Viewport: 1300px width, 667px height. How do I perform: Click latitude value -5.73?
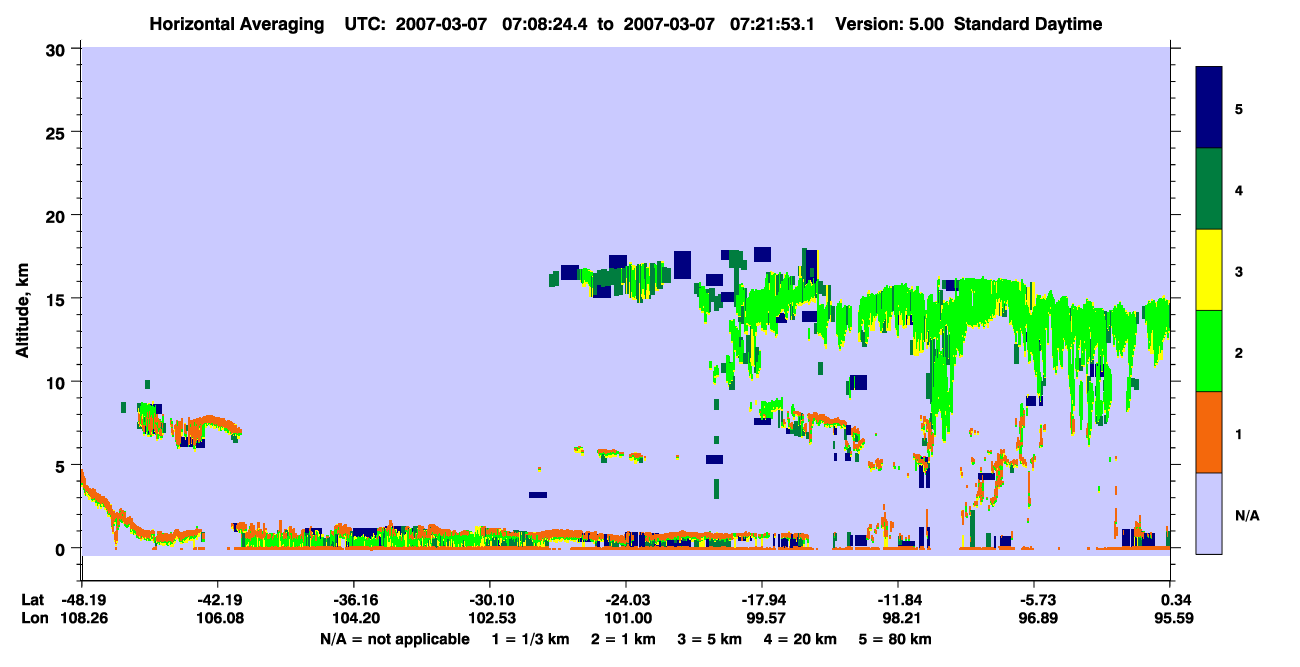tap(1034, 600)
